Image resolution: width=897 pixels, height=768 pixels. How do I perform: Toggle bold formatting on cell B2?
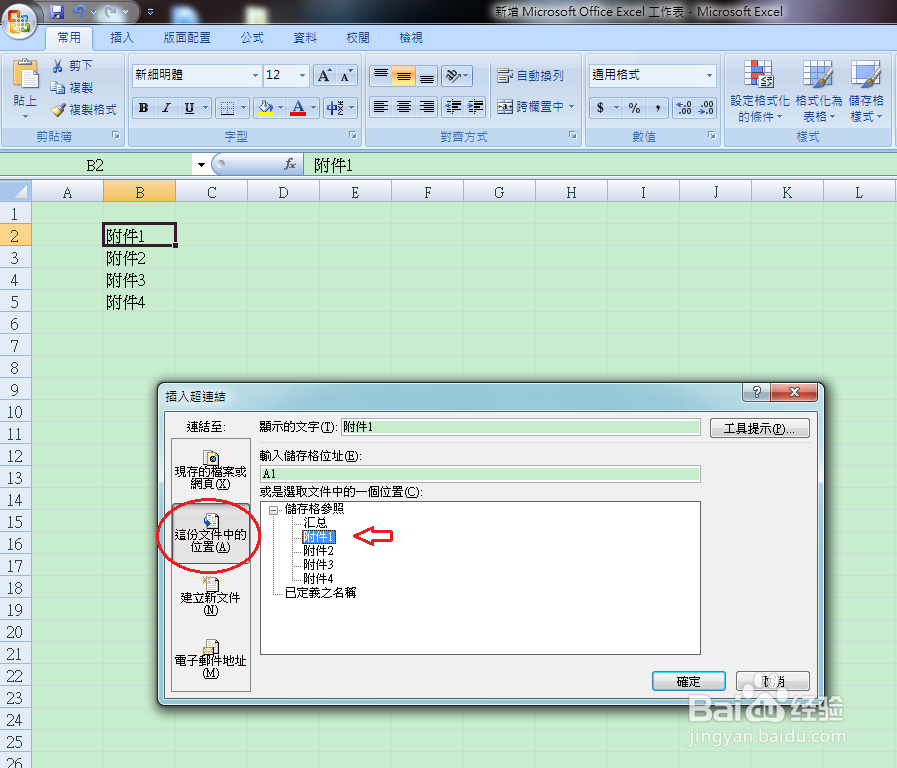[143, 106]
